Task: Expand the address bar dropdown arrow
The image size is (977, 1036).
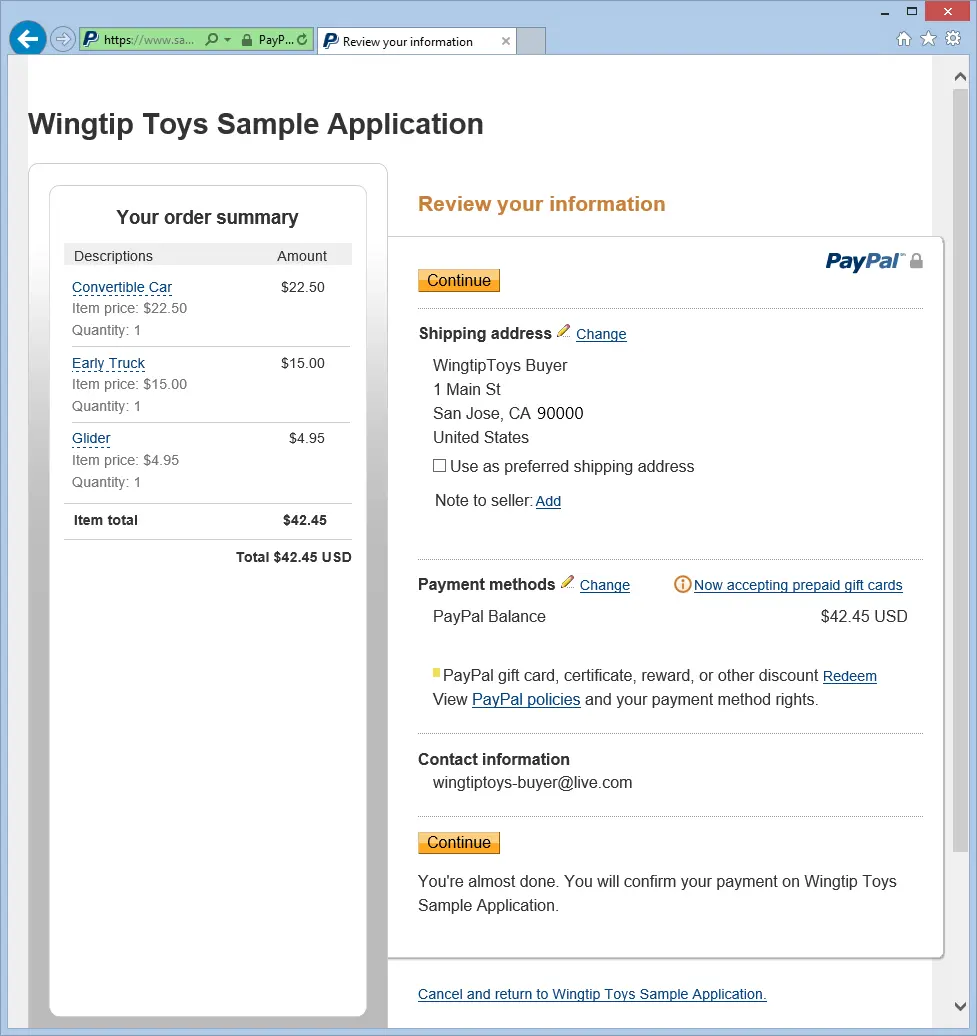Action: 227,40
